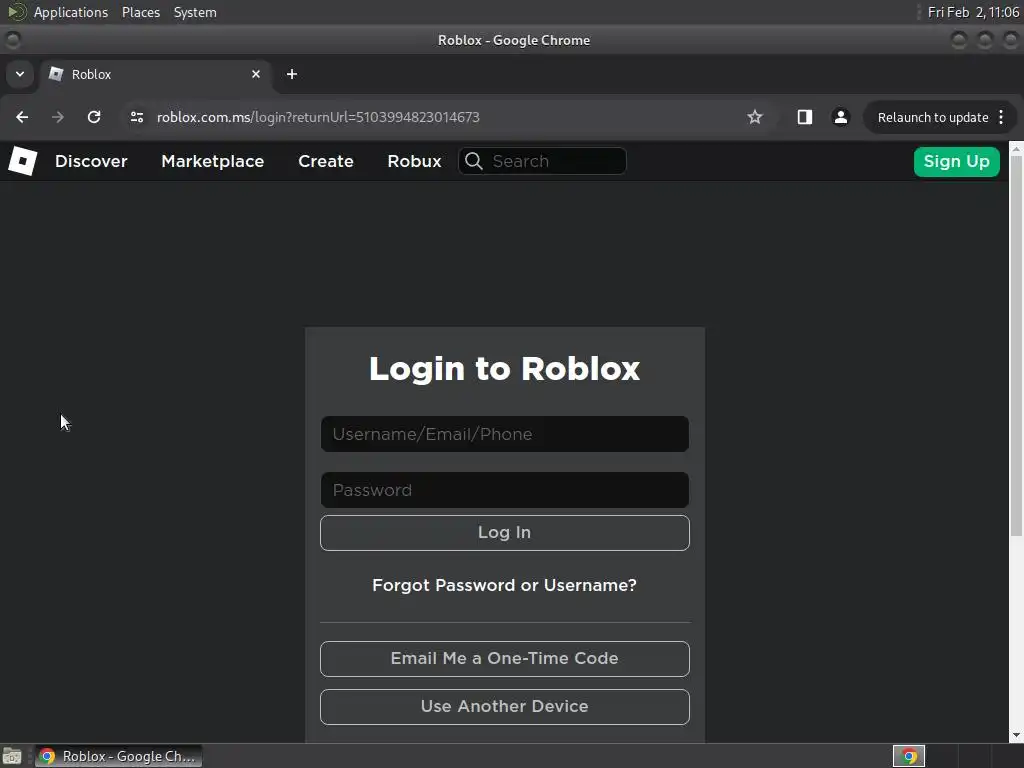Select the Roblox browser tab
Viewport: 1024px width, 768px height.
pyautogui.click(x=155, y=74)
